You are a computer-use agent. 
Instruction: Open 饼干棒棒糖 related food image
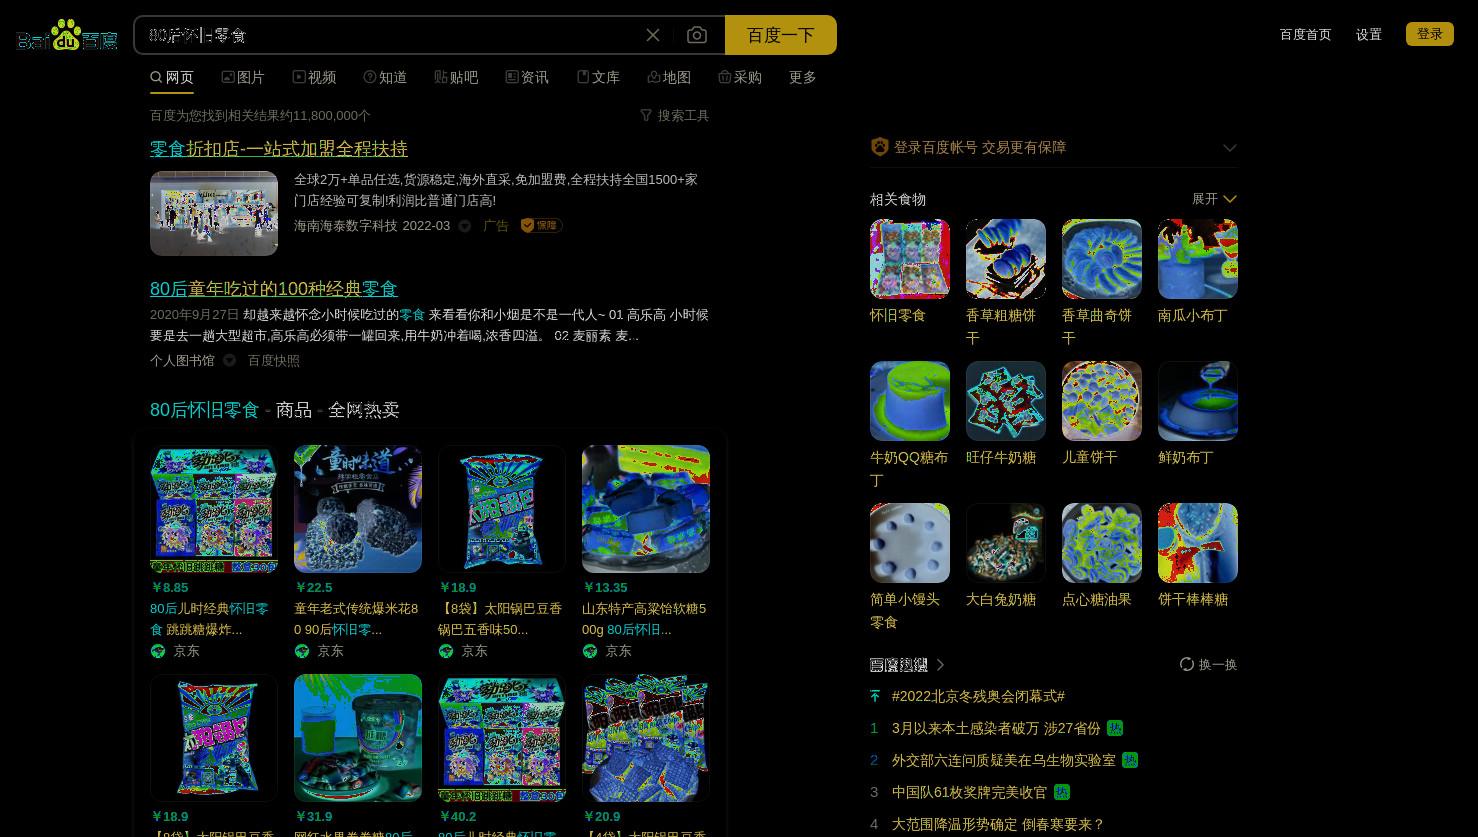pyautogui.click(x=1198, y=543)
